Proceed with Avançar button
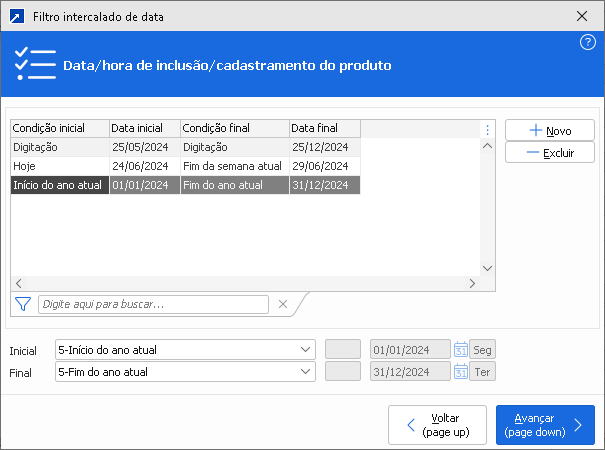Viewport: 605px width, 450px height. click(x=545, y=425)
